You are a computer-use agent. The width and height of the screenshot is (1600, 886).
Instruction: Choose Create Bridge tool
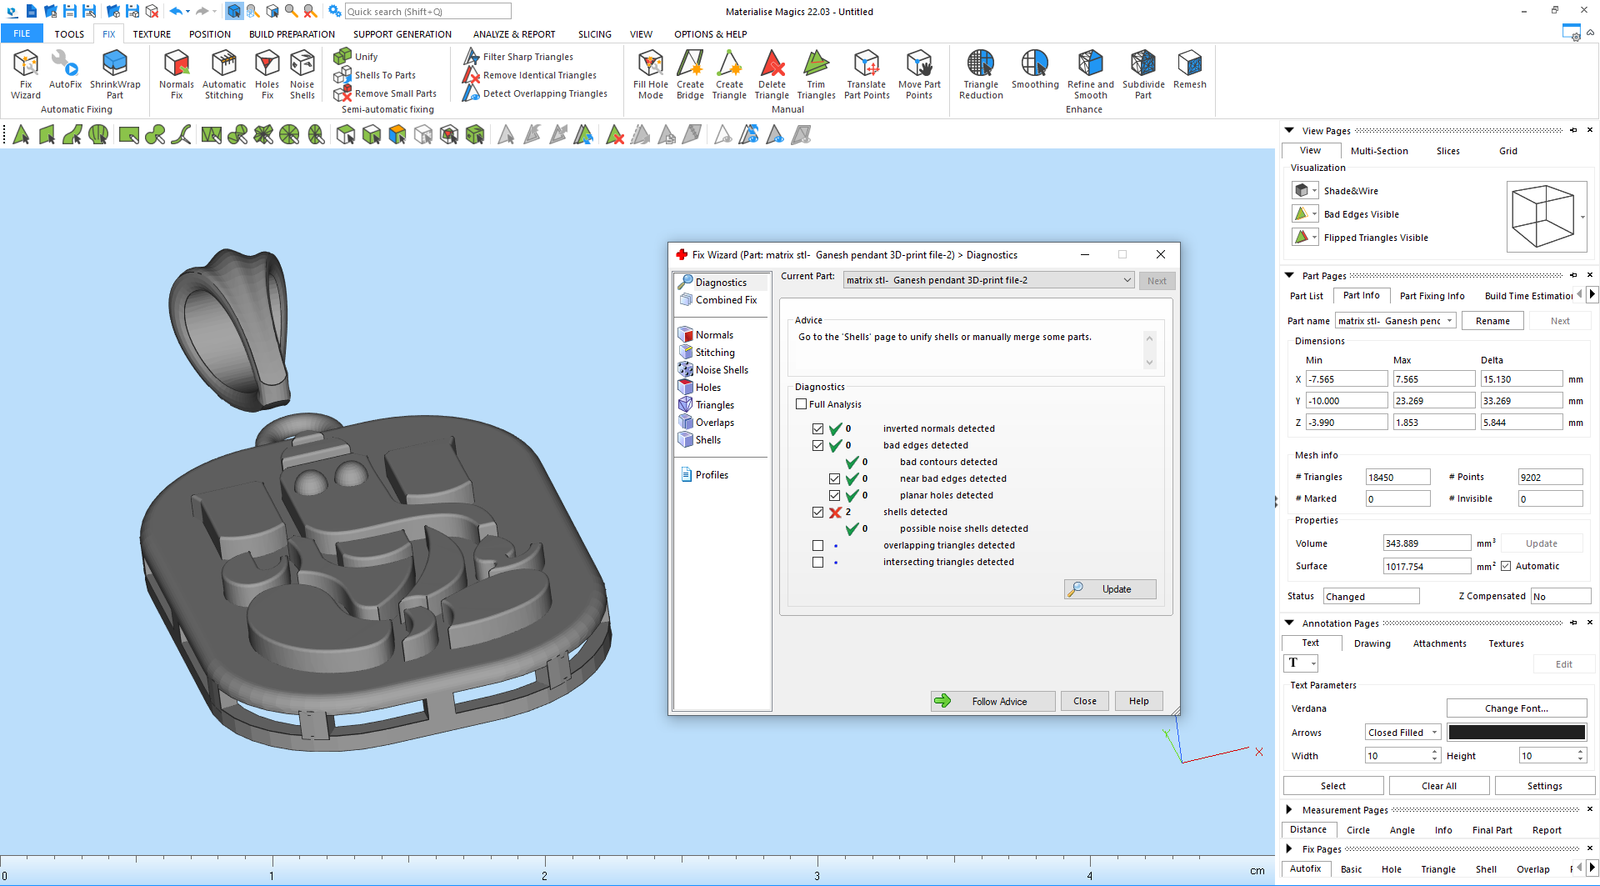click(690, 74)
